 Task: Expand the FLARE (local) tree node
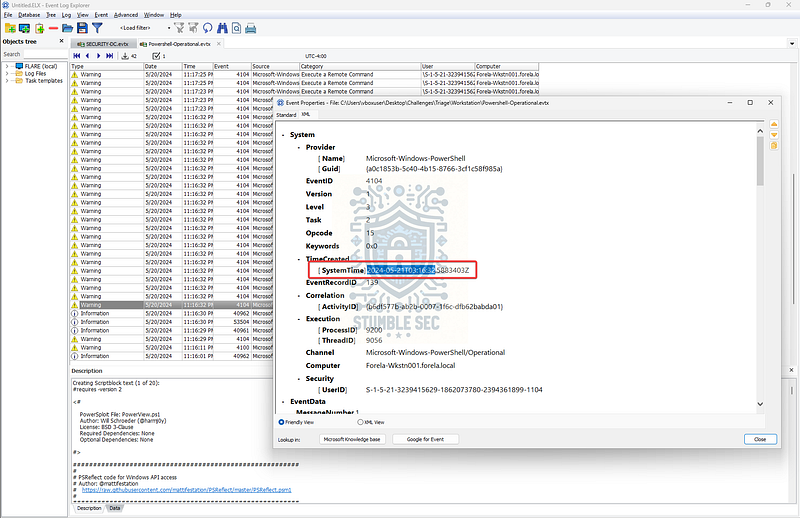(7, 66)
